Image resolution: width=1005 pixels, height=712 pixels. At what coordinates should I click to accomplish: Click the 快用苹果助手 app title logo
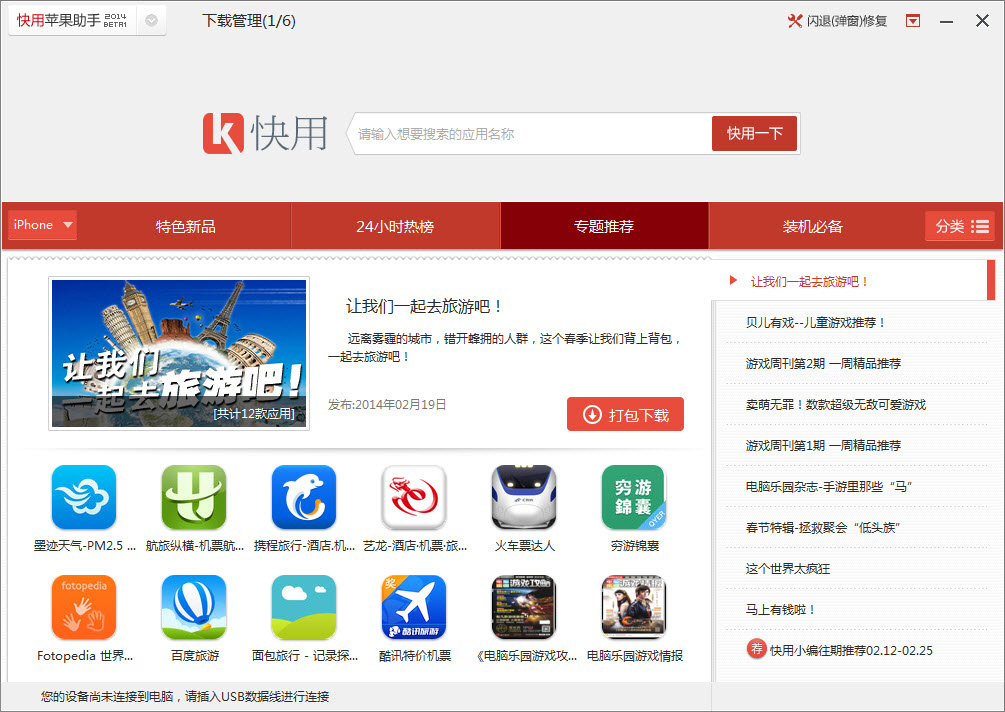(72, 21)
